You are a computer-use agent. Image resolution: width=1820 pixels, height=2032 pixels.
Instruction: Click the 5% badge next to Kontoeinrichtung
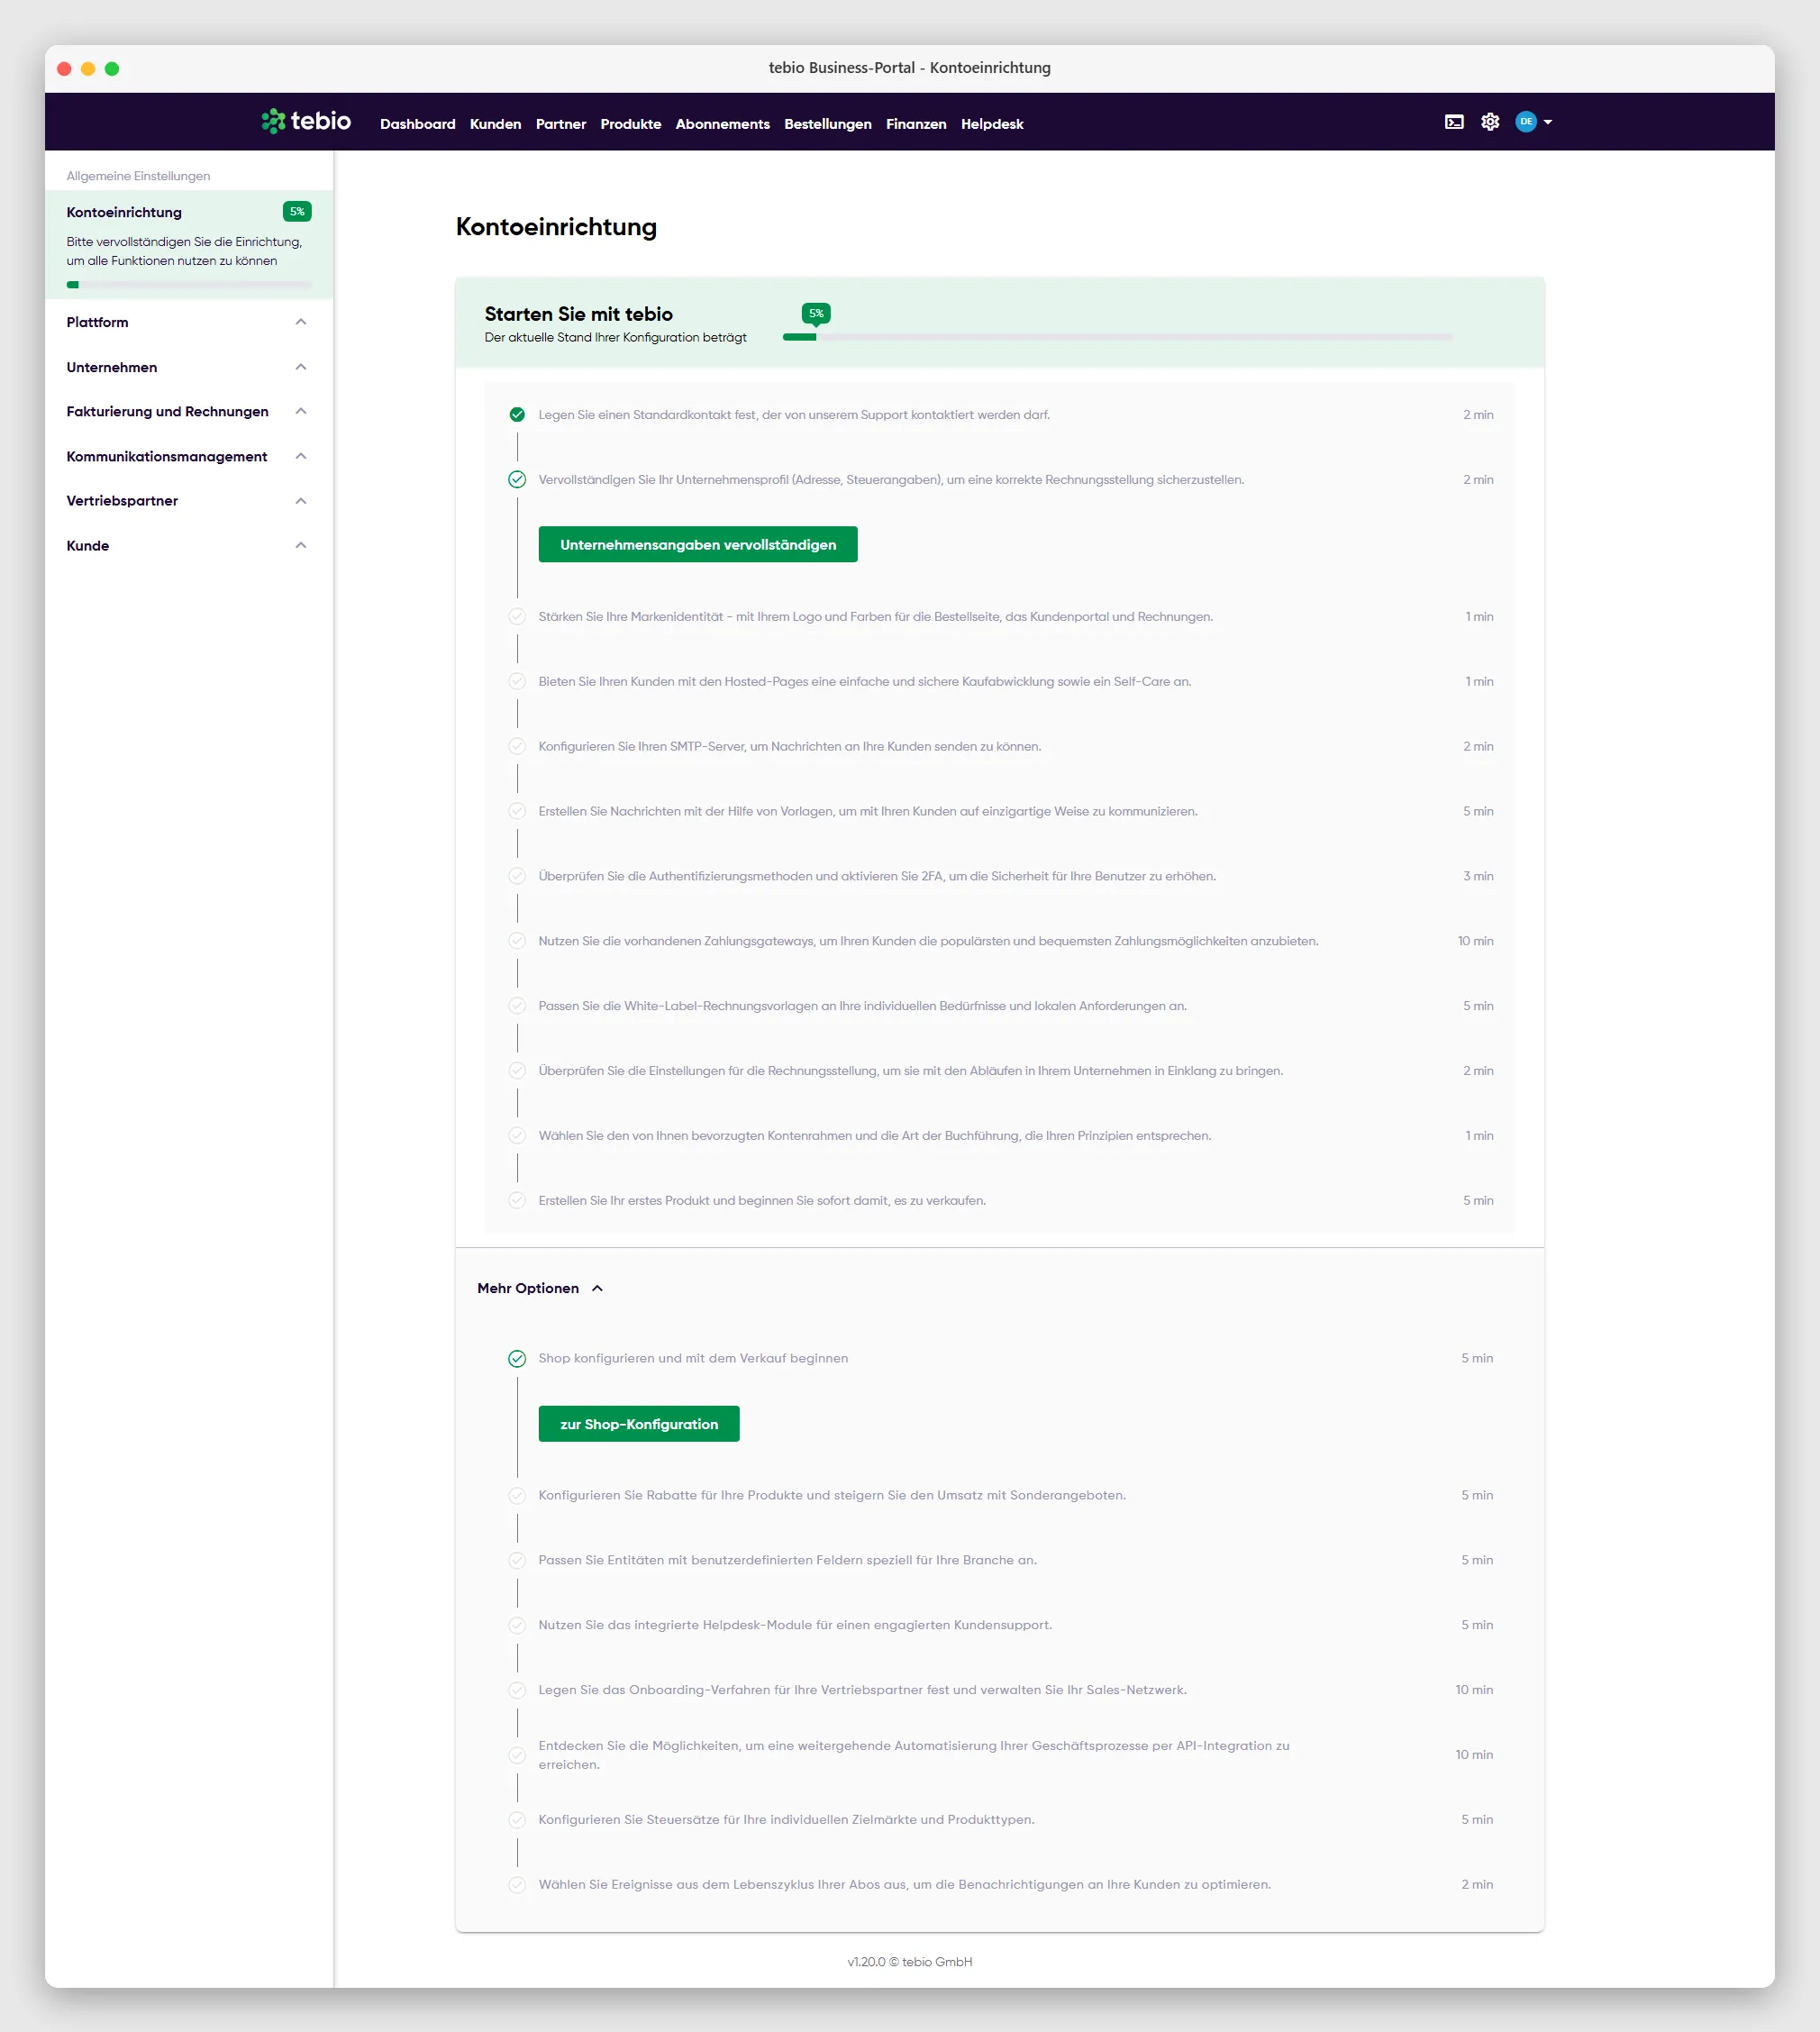click(297, 212)
